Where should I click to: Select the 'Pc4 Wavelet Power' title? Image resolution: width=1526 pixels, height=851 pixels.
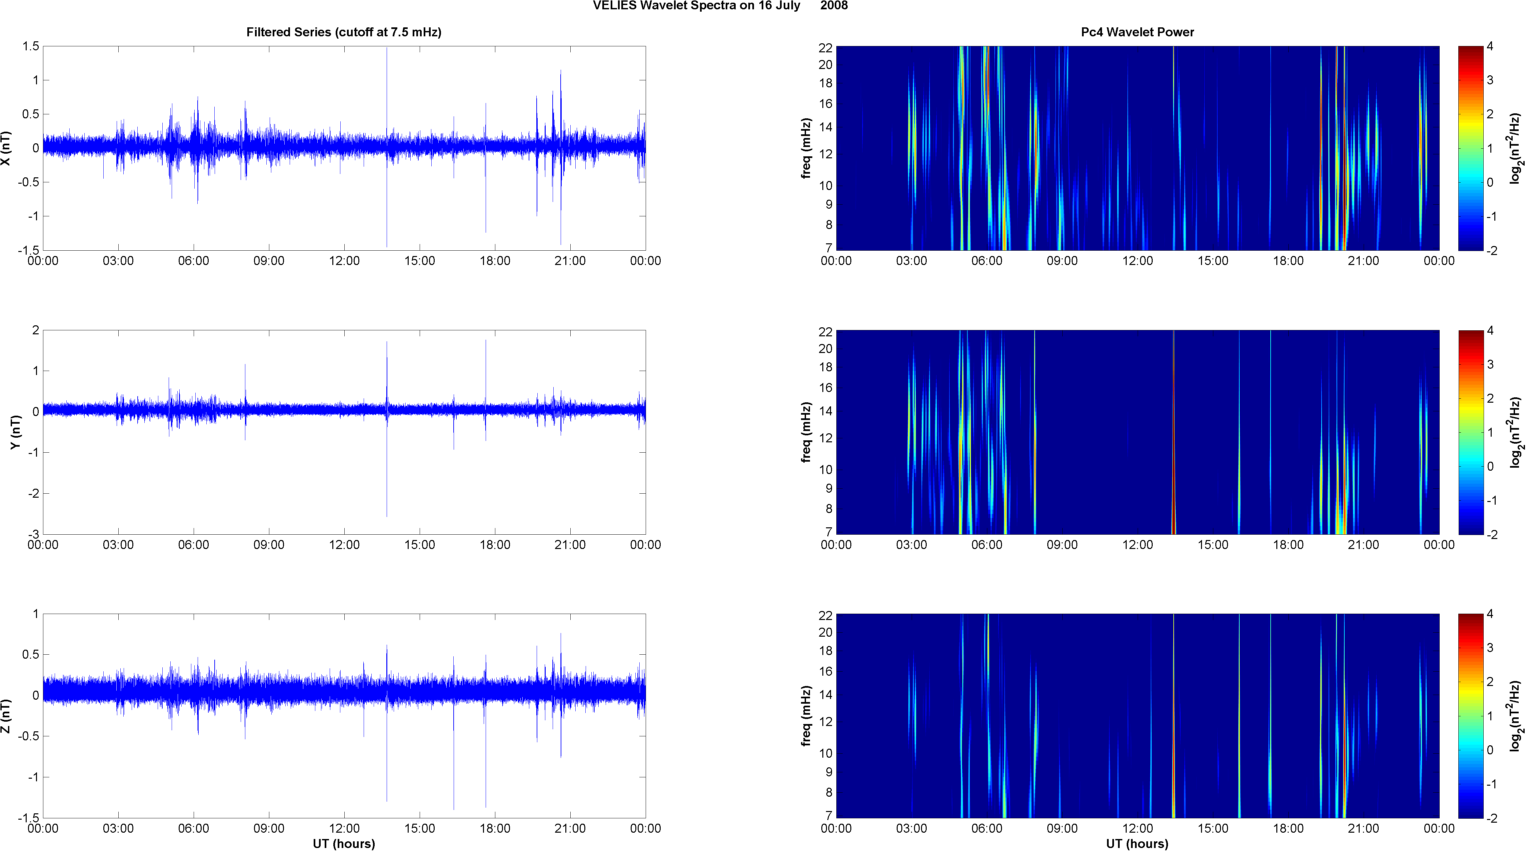(x=1137, y=32)
